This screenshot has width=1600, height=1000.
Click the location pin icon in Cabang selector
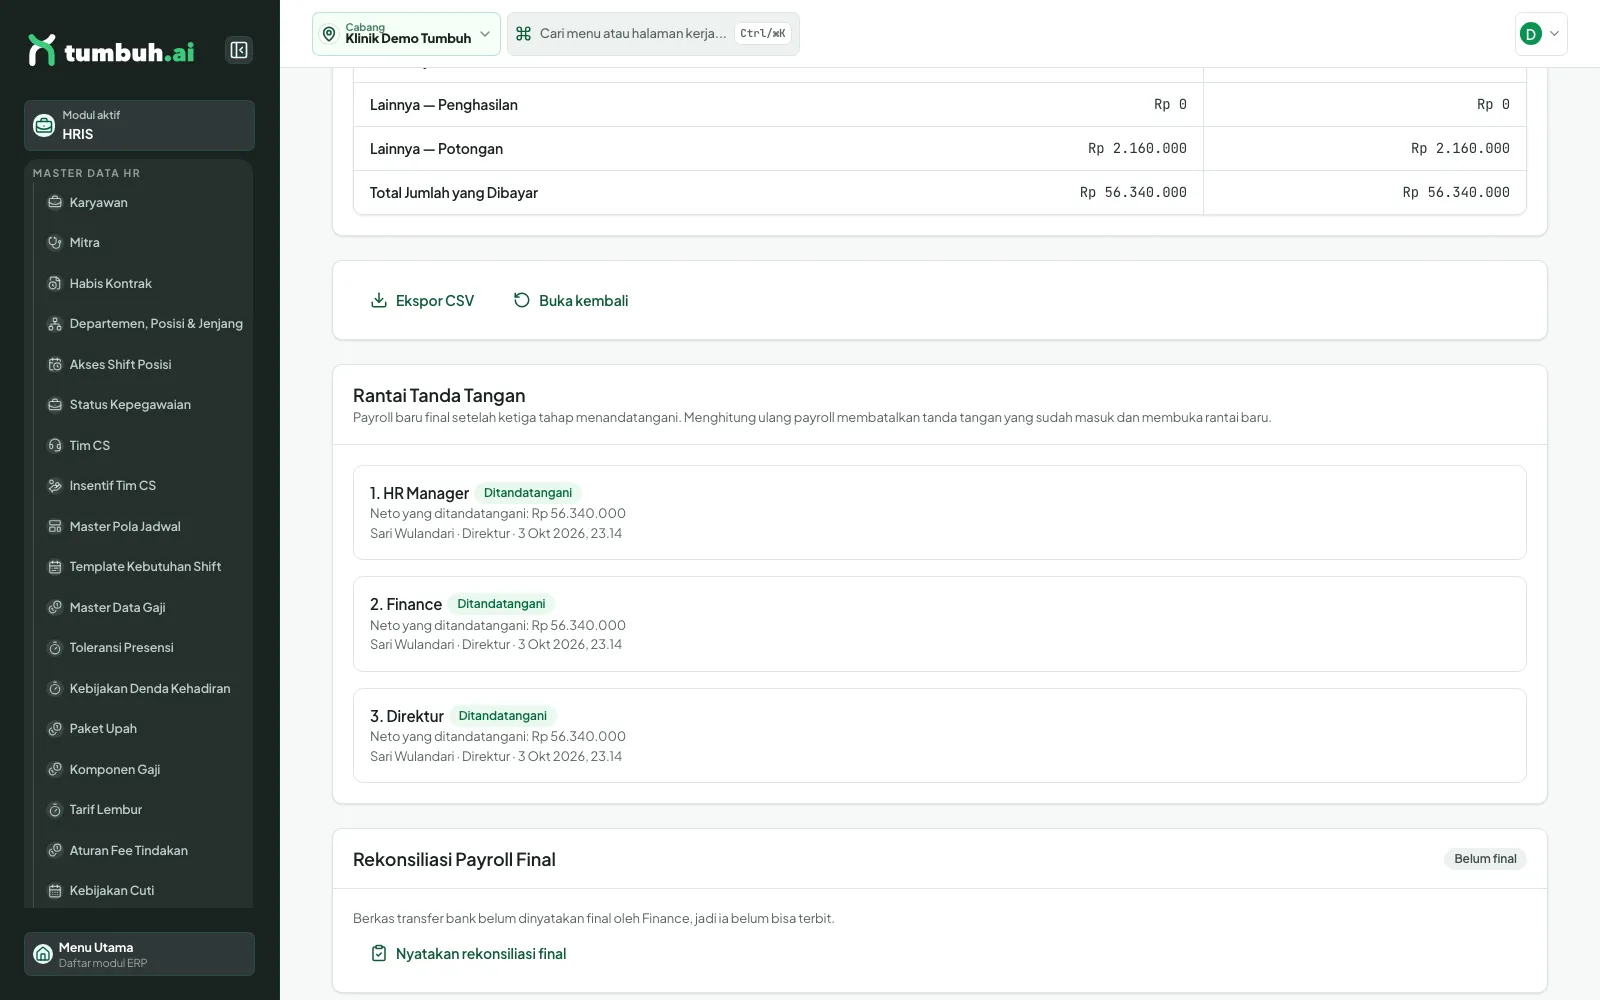(x=329, y=34)
